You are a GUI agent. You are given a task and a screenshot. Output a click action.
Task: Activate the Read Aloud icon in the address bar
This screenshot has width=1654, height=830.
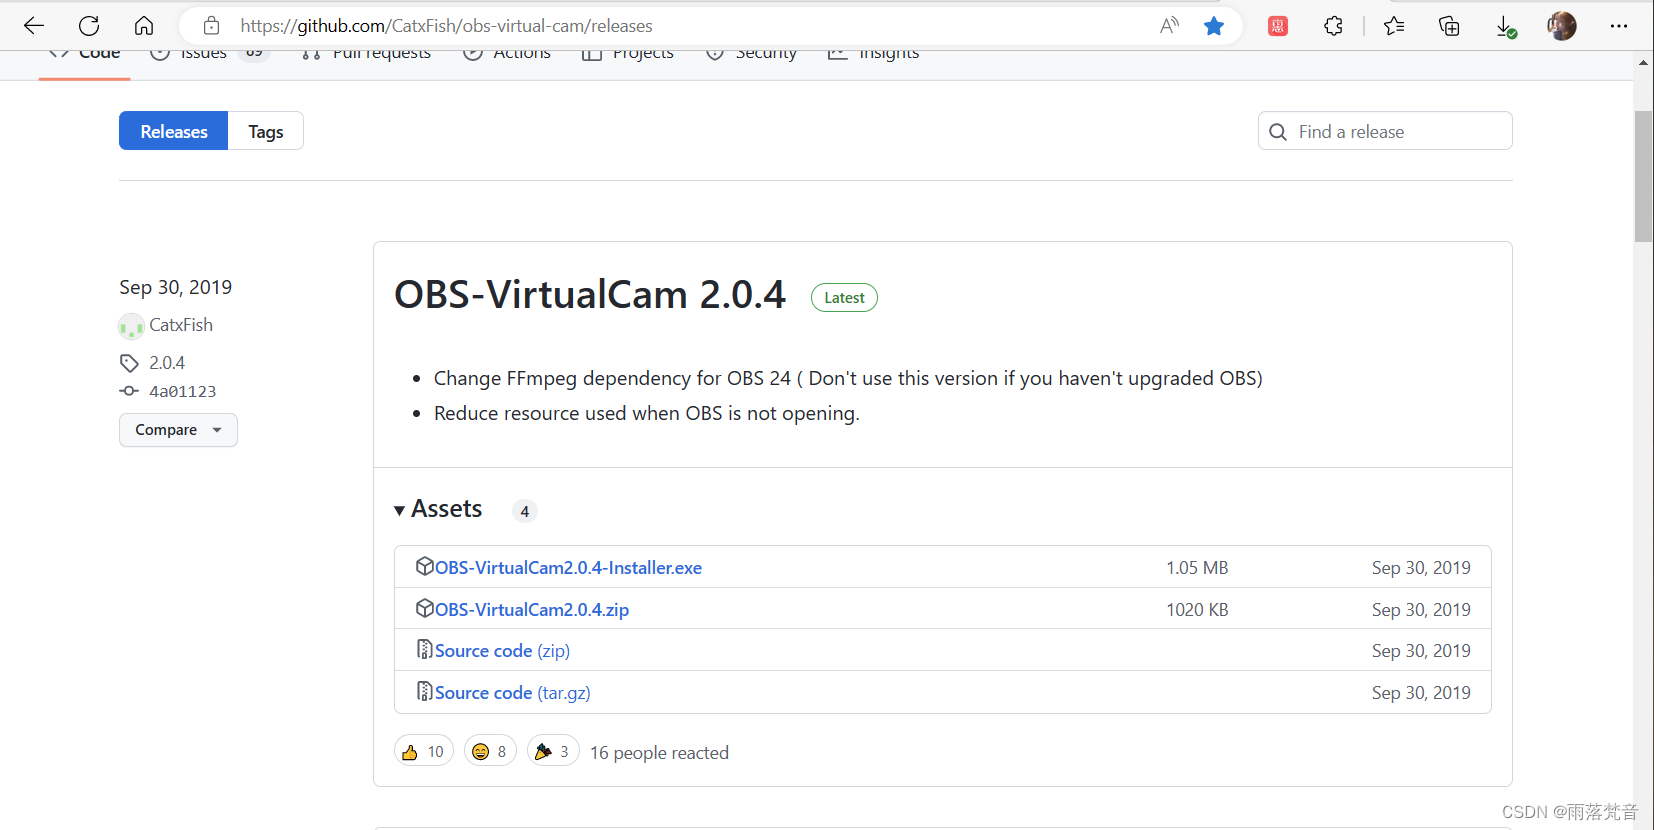[1169, 26]
